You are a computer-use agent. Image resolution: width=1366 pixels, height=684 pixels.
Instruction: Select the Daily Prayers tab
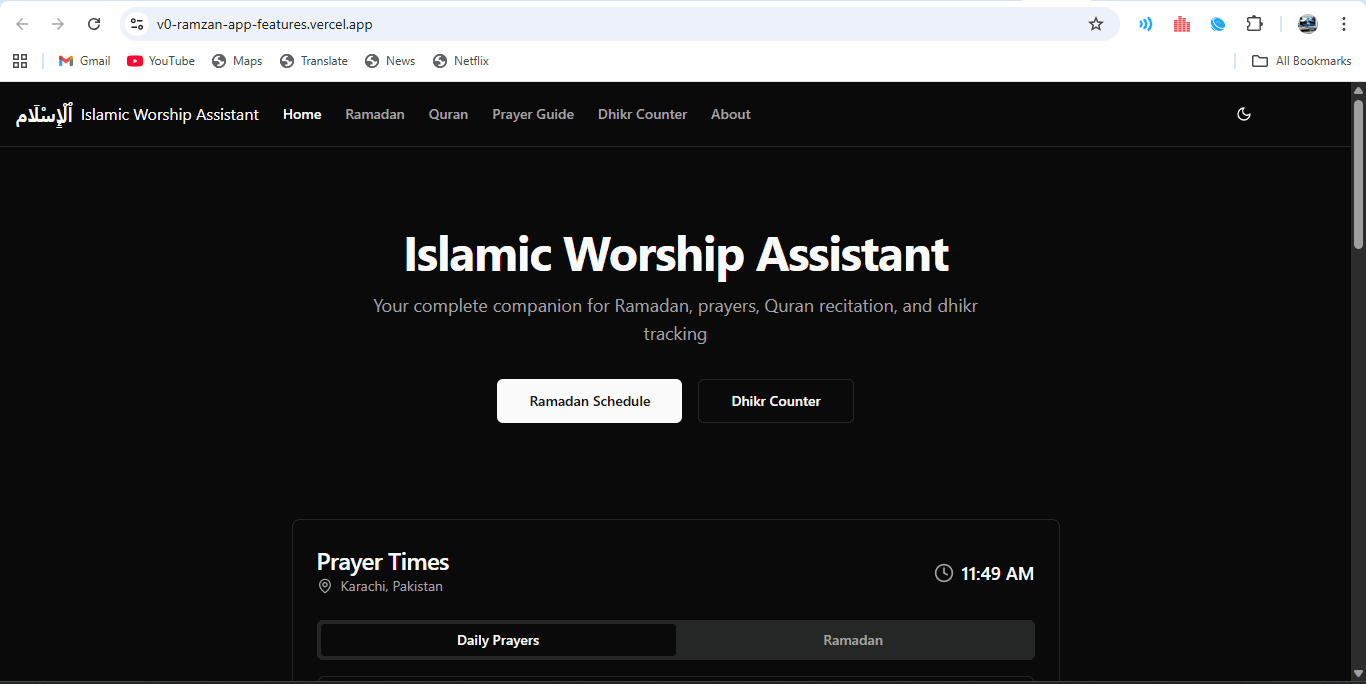coord(498,640)
